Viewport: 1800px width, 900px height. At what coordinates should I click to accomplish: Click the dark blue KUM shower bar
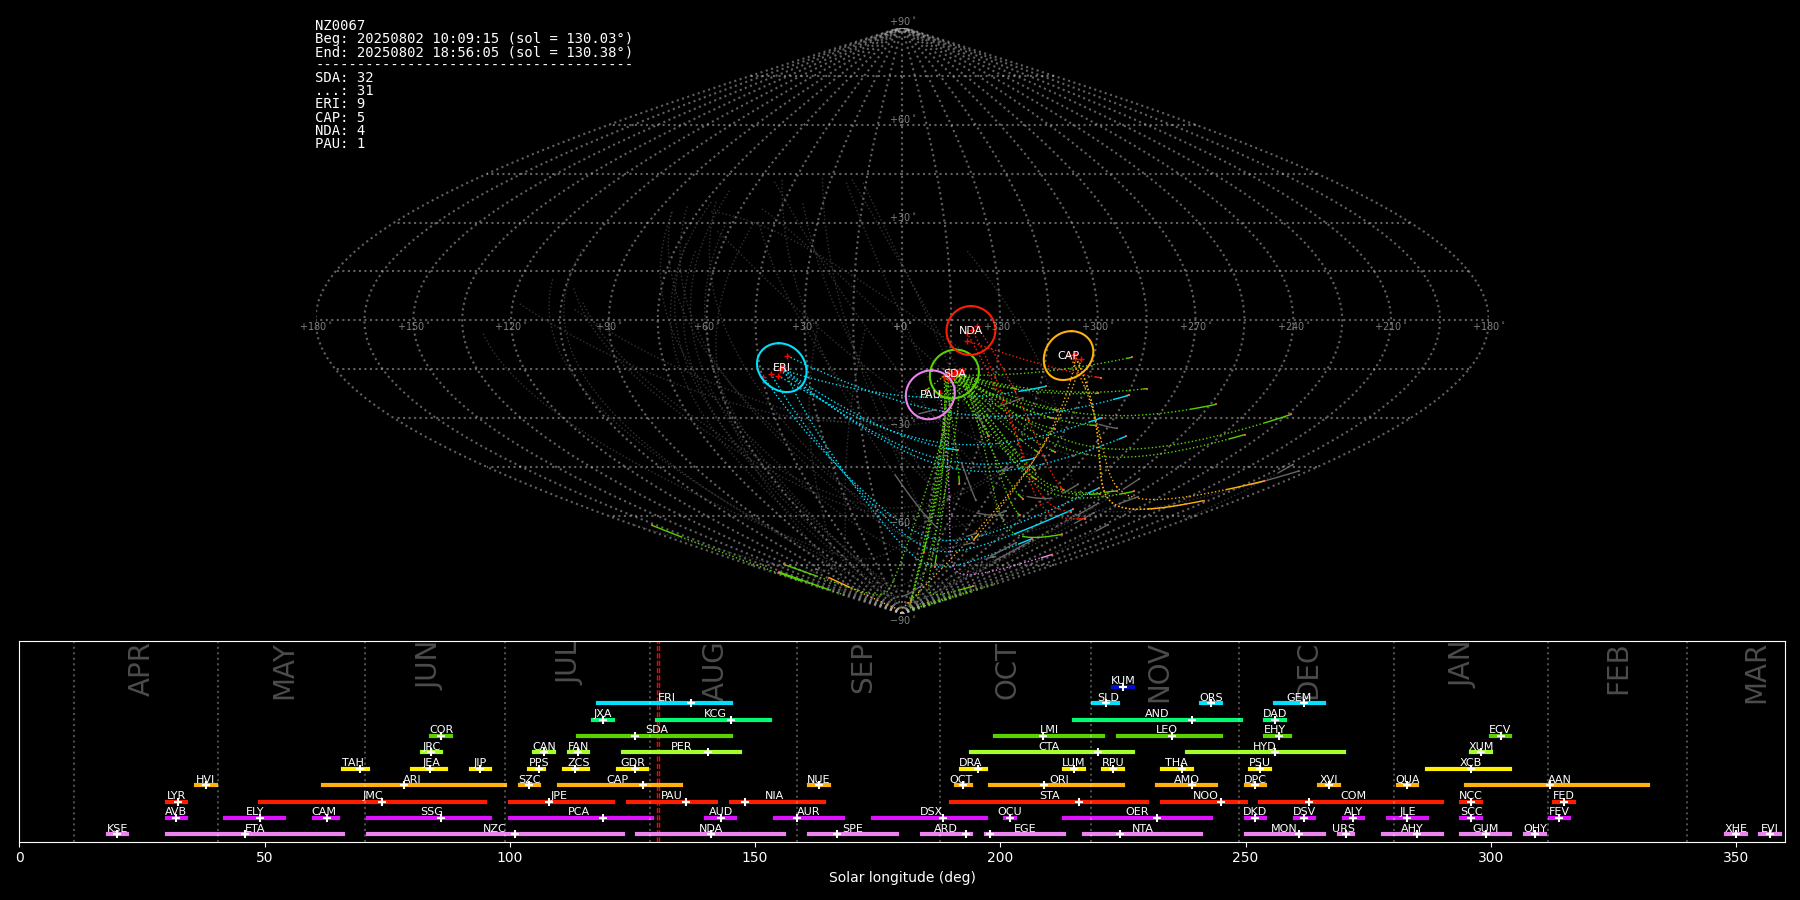tap(1123, 687)
